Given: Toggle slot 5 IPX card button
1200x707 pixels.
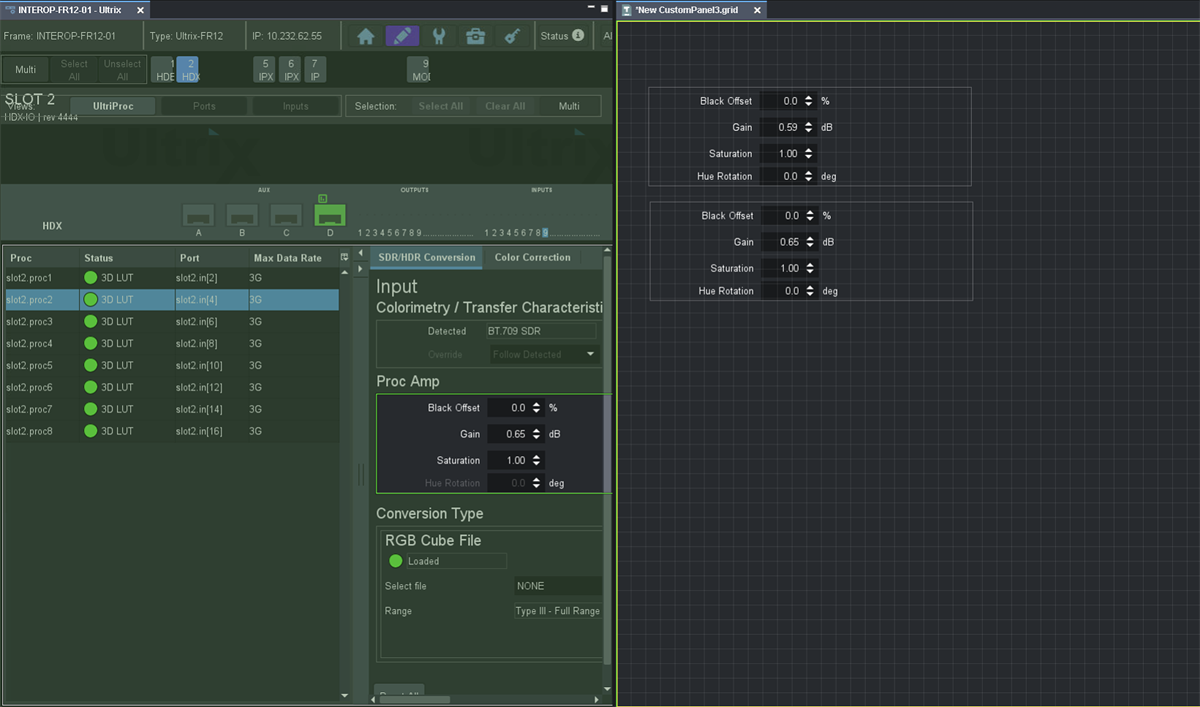Looking at the screenshot, I should point(266,70).
